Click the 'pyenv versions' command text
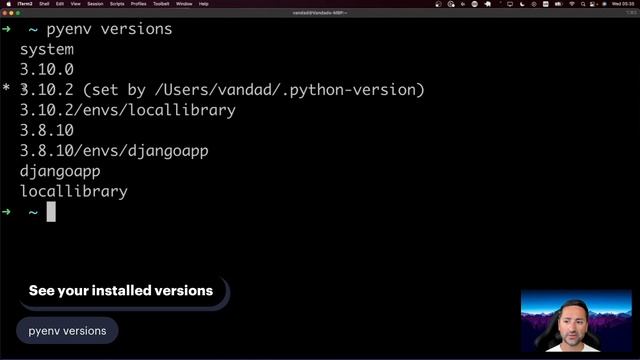The width and height of the screenshot is (640, 360). pyautogui.click(x=109, y=29)
